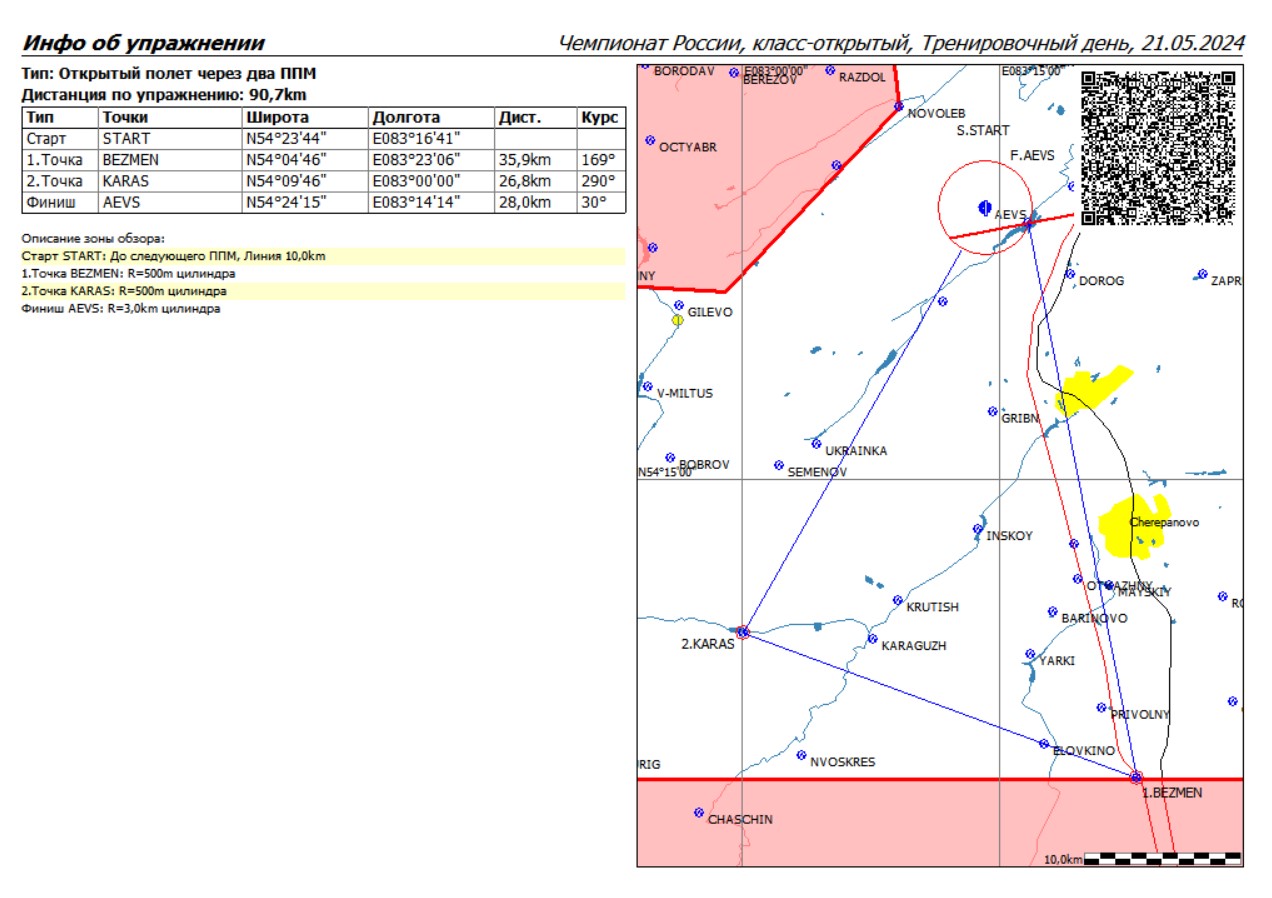Click the "Курс" column header
This screenshot has width=1272, height=898.
pyautogui.click(x=600, y=117)
